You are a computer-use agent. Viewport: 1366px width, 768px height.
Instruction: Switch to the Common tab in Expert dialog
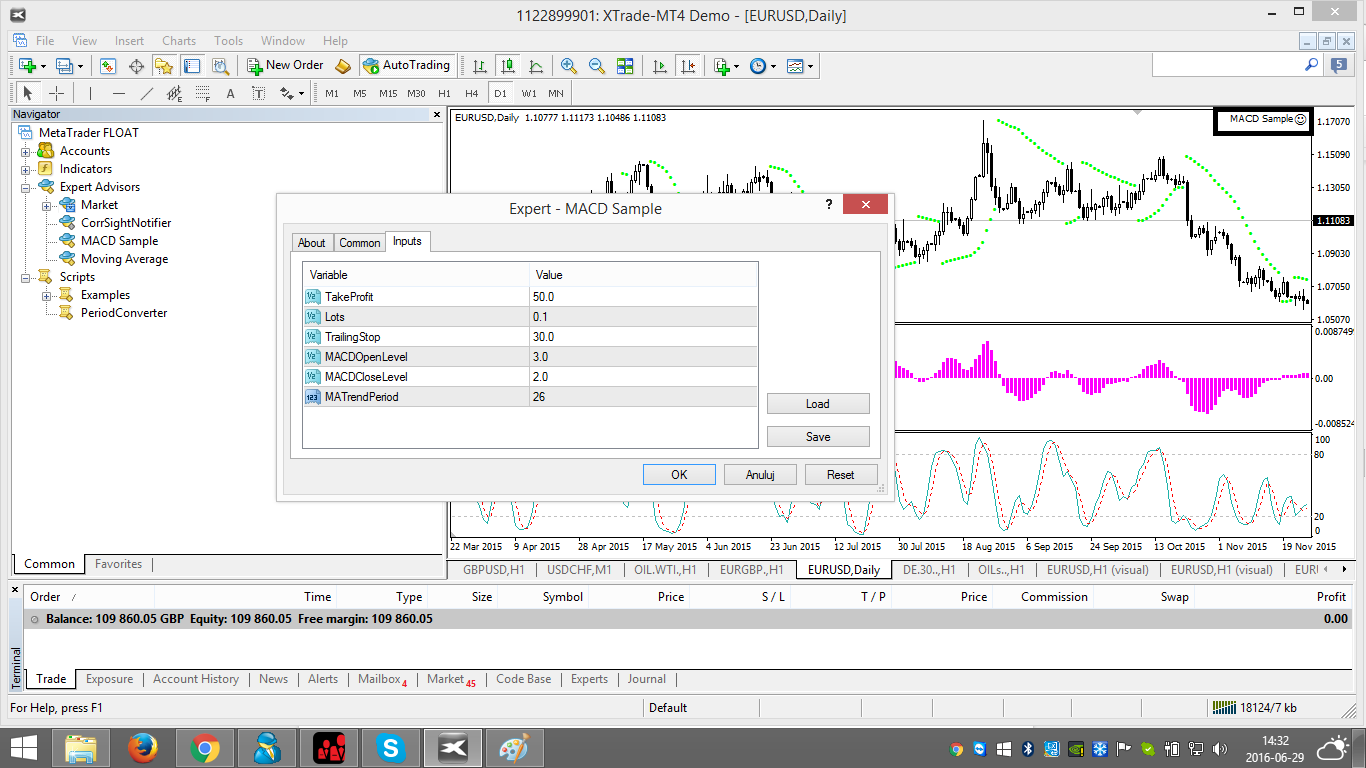click(359, 243)
